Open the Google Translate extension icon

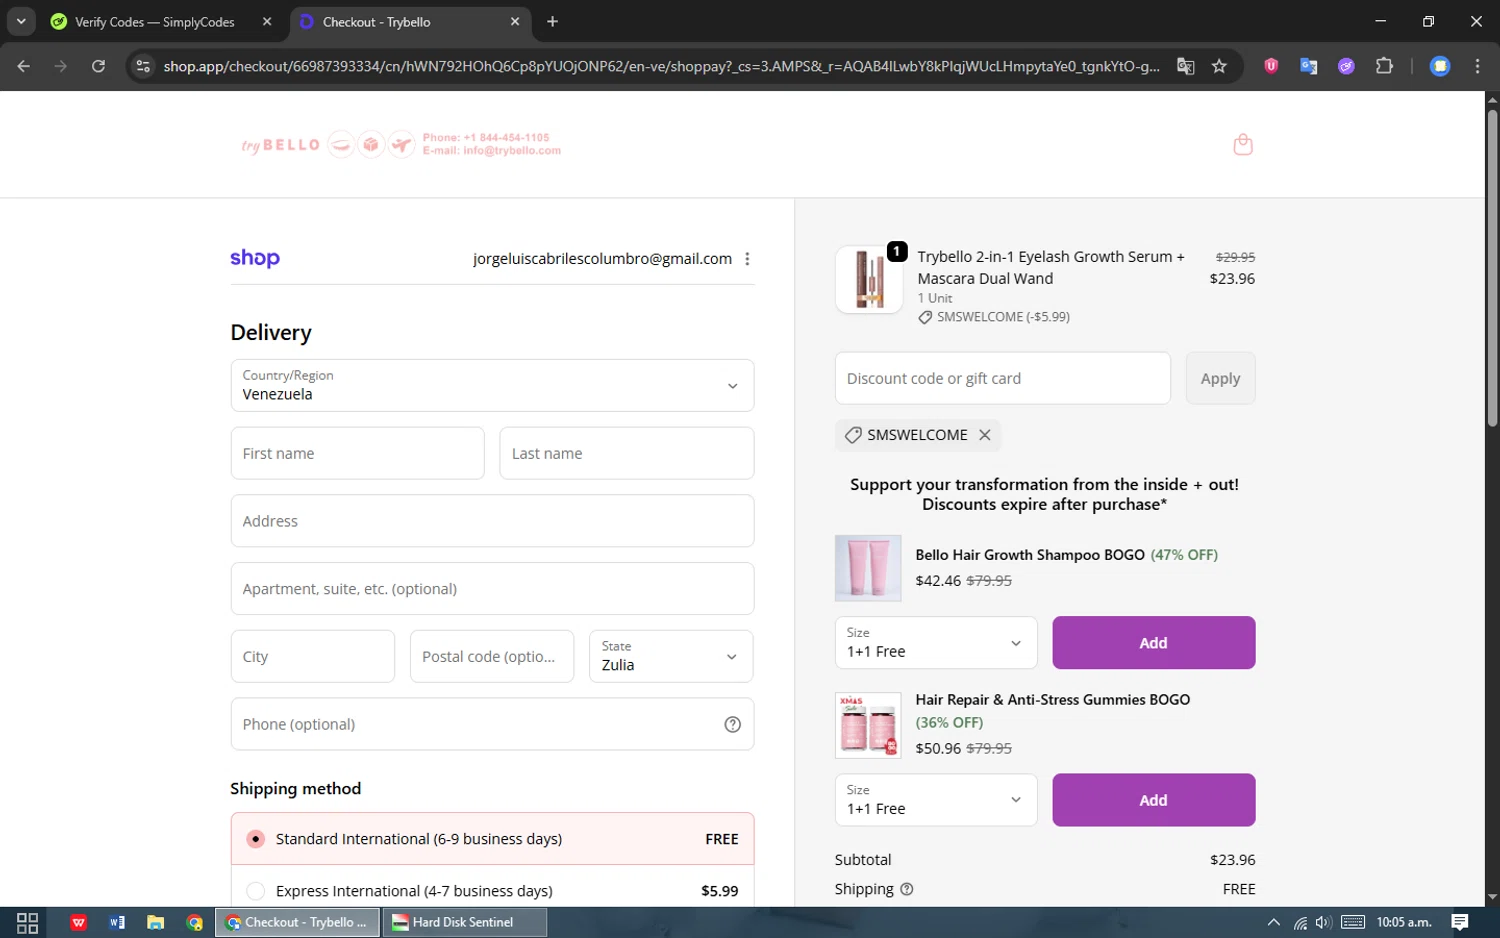click(x=1309, y=66)
